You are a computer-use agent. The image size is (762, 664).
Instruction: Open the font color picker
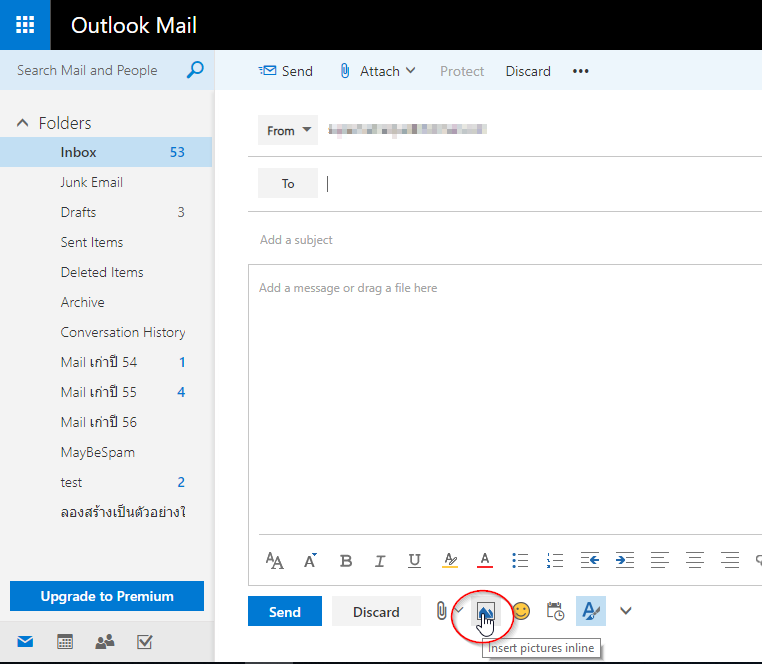click(485, 561)
